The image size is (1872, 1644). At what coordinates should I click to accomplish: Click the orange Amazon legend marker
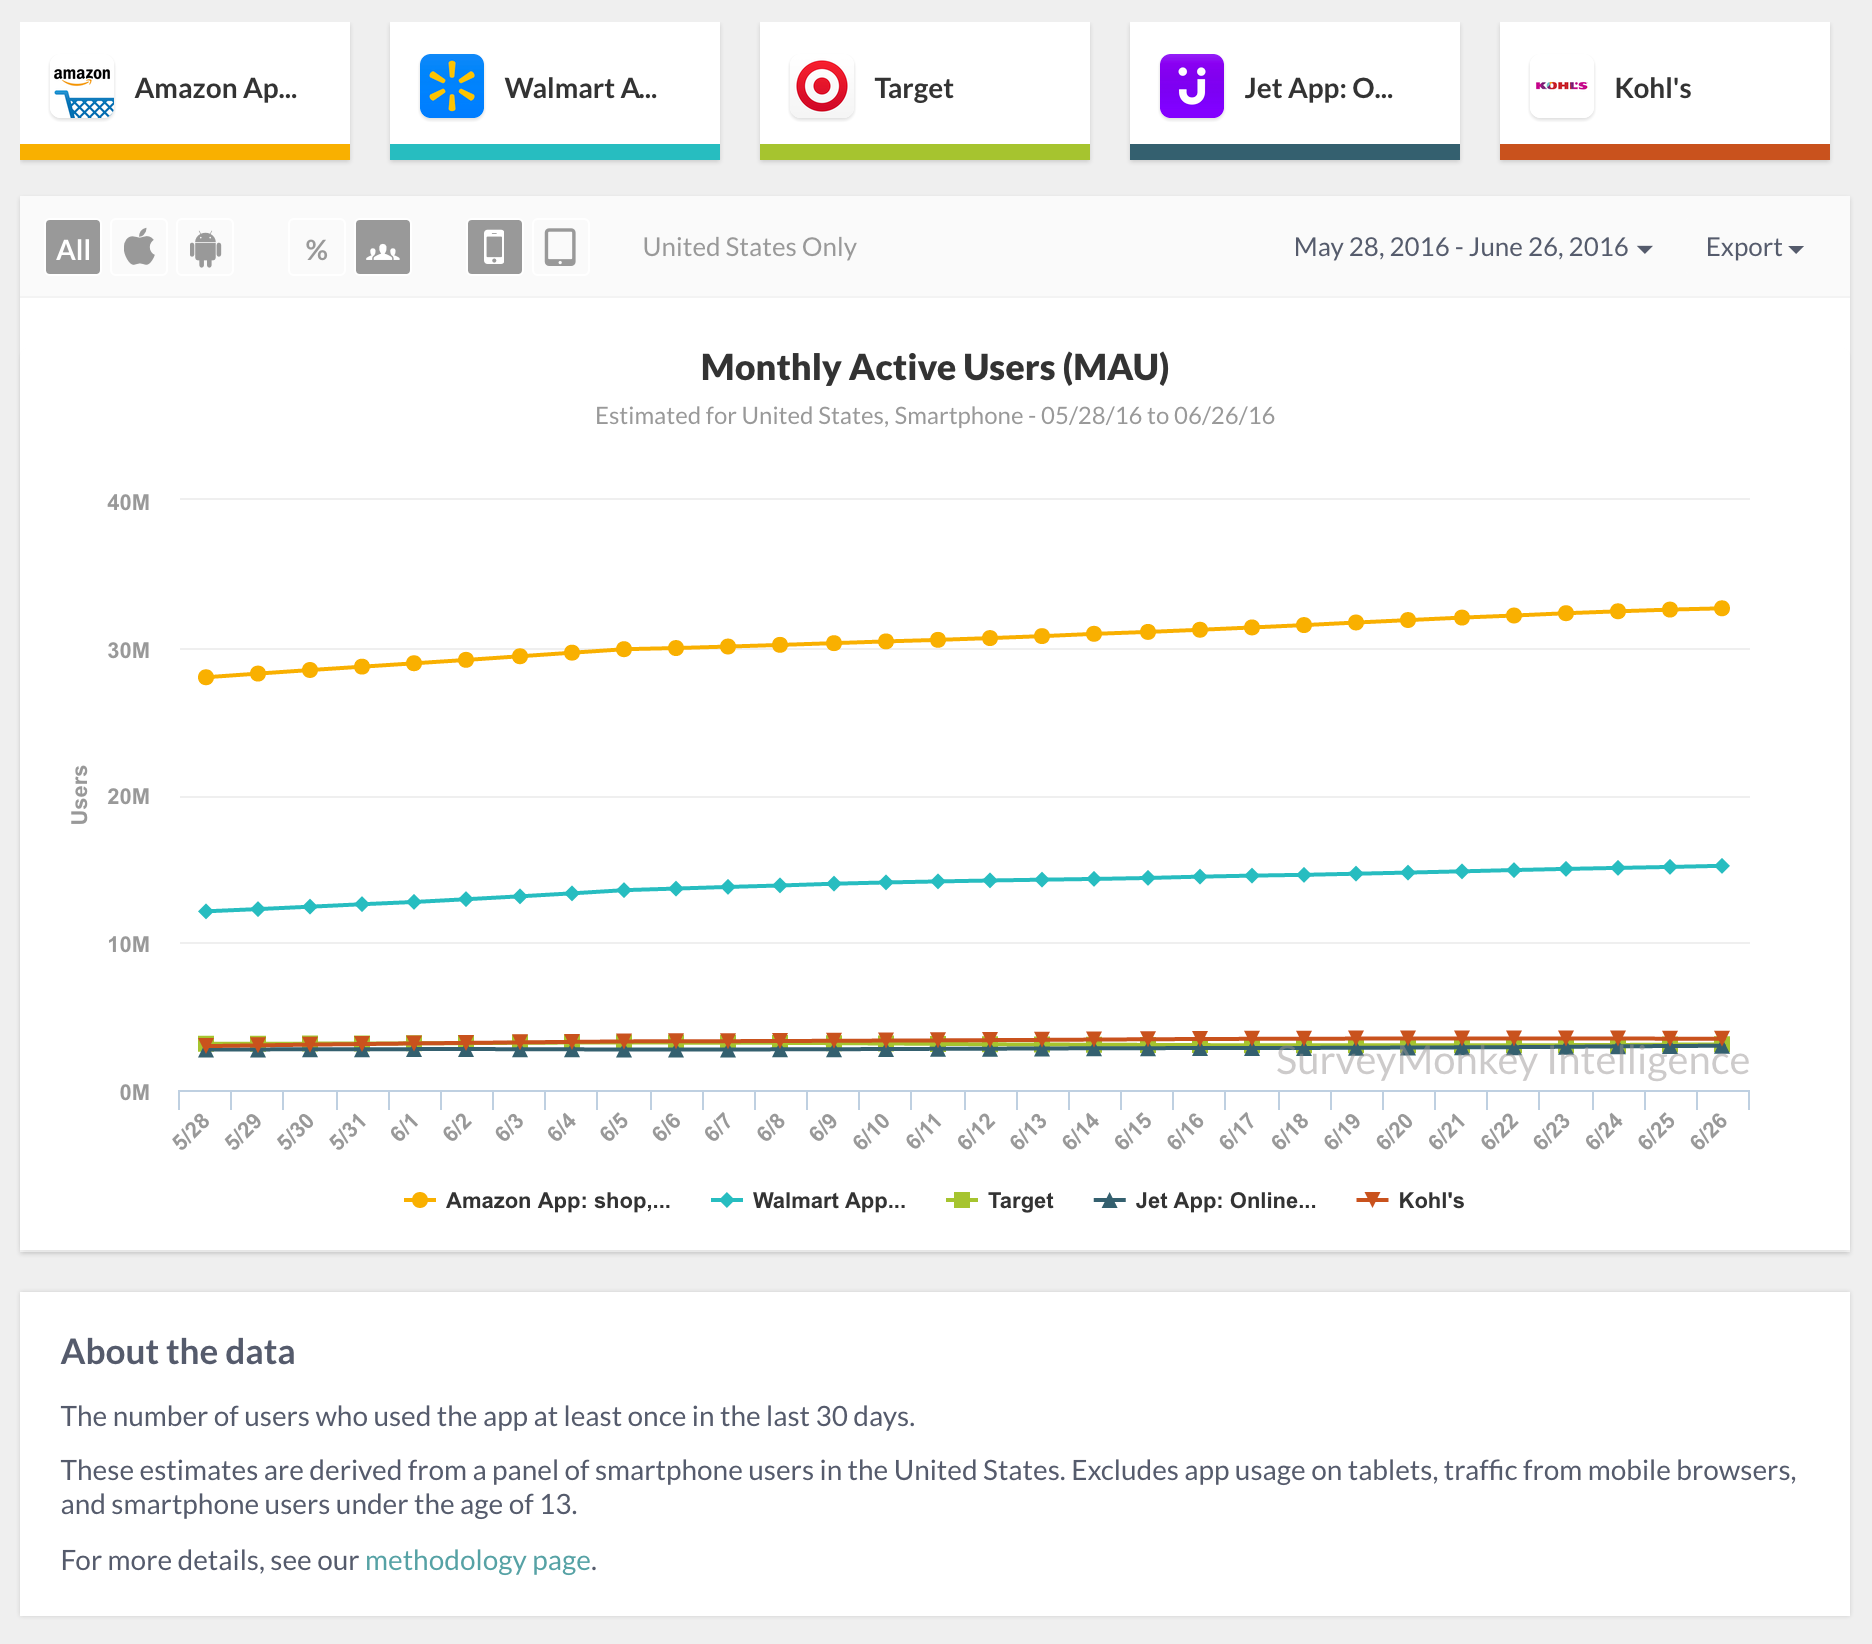click(x=420, y=1200)
